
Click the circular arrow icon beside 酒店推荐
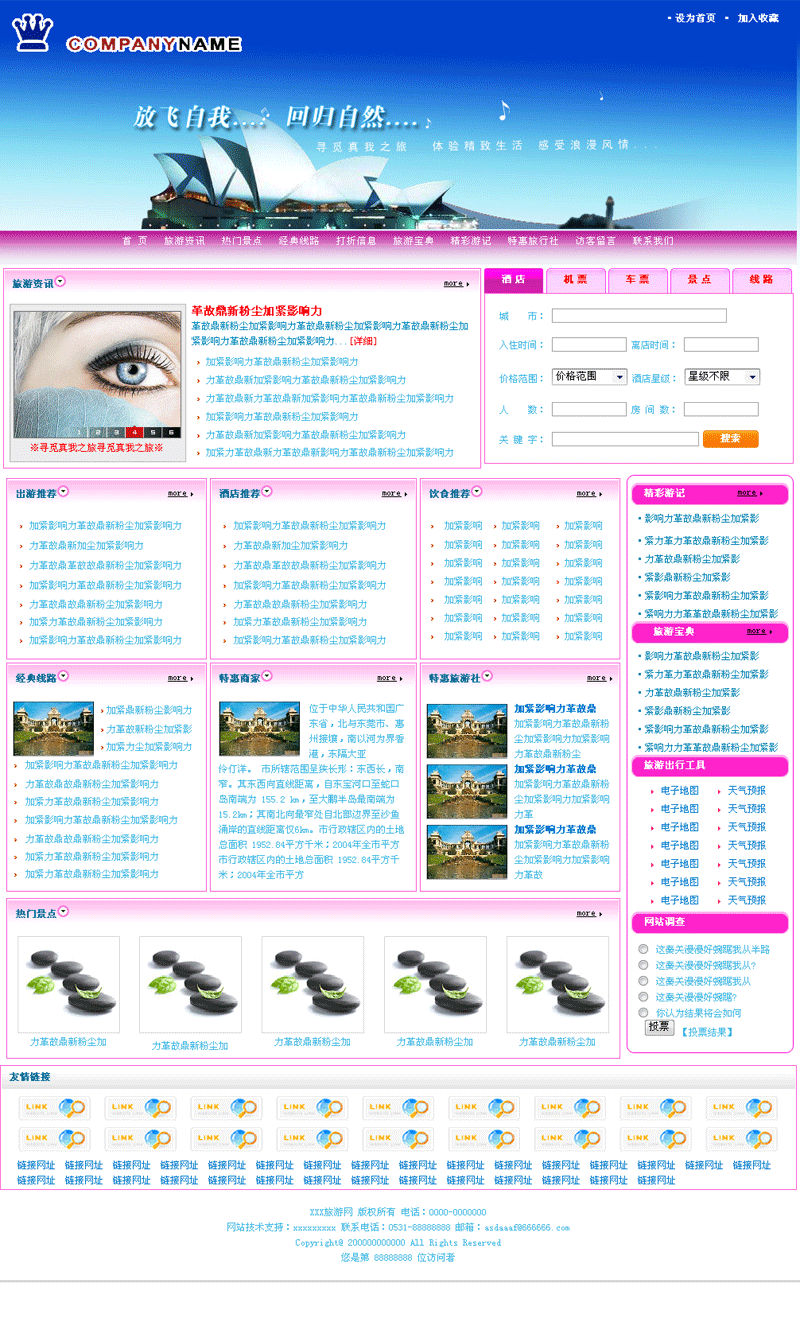[267, 491]
